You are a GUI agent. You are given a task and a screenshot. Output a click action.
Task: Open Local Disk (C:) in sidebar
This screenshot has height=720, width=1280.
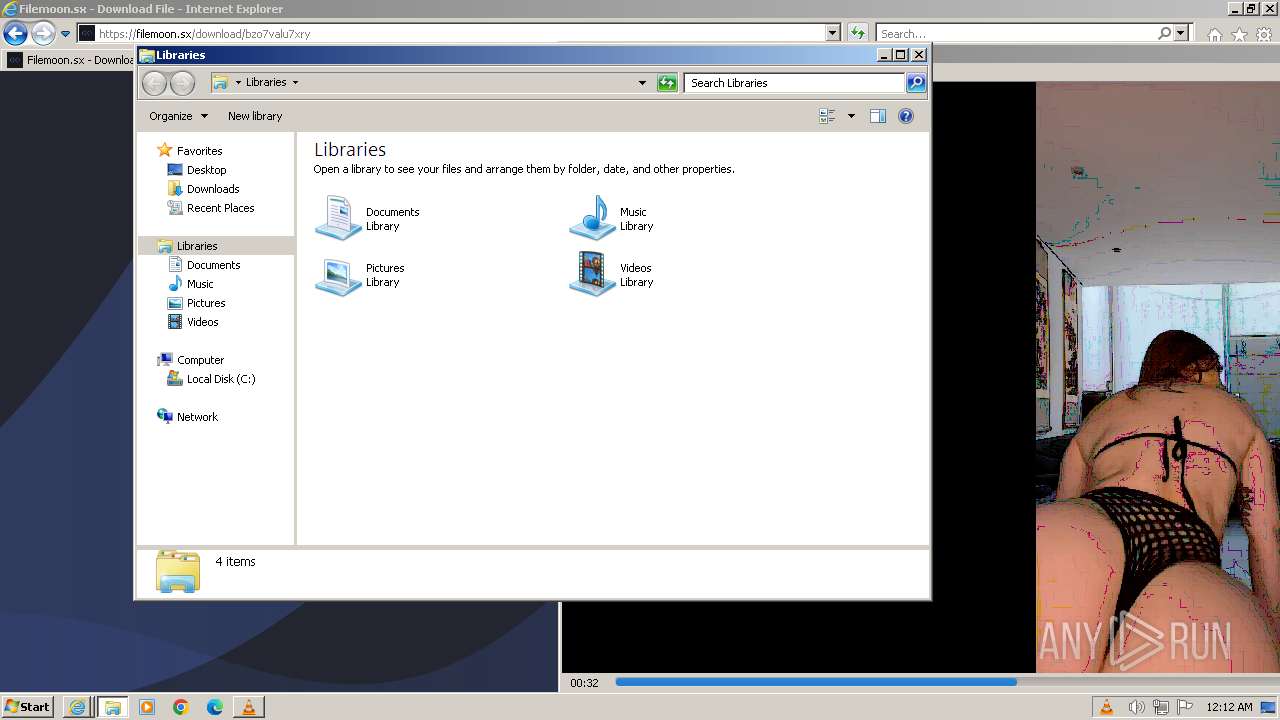click(x=220, y=379)
